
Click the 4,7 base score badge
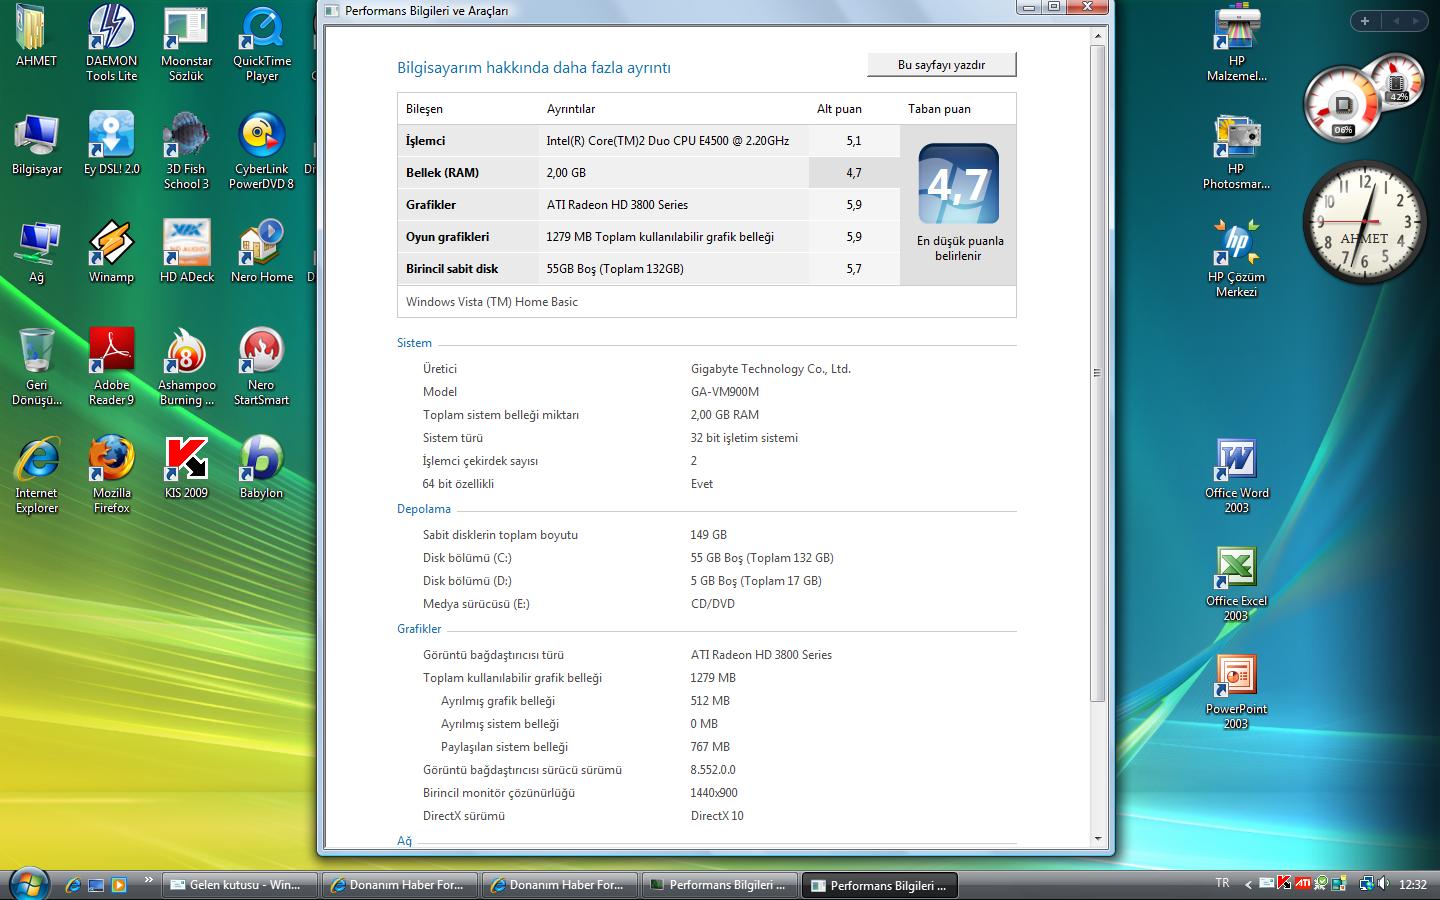958,183
